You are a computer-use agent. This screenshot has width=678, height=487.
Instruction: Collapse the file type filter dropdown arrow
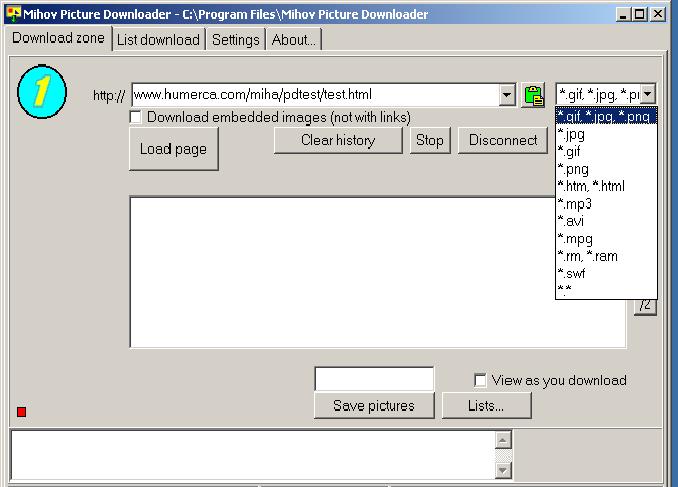pyautogui.click(x=648, y=94)
